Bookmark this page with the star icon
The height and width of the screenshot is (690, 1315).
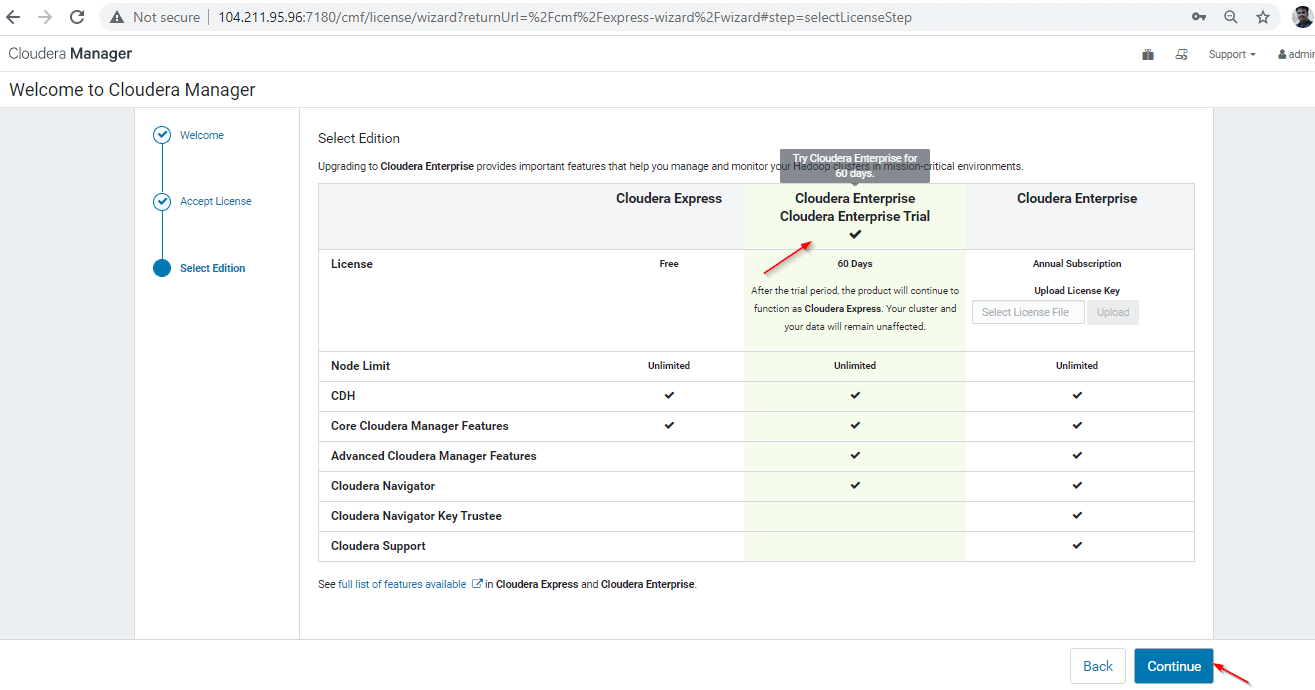click(1263, 17)
